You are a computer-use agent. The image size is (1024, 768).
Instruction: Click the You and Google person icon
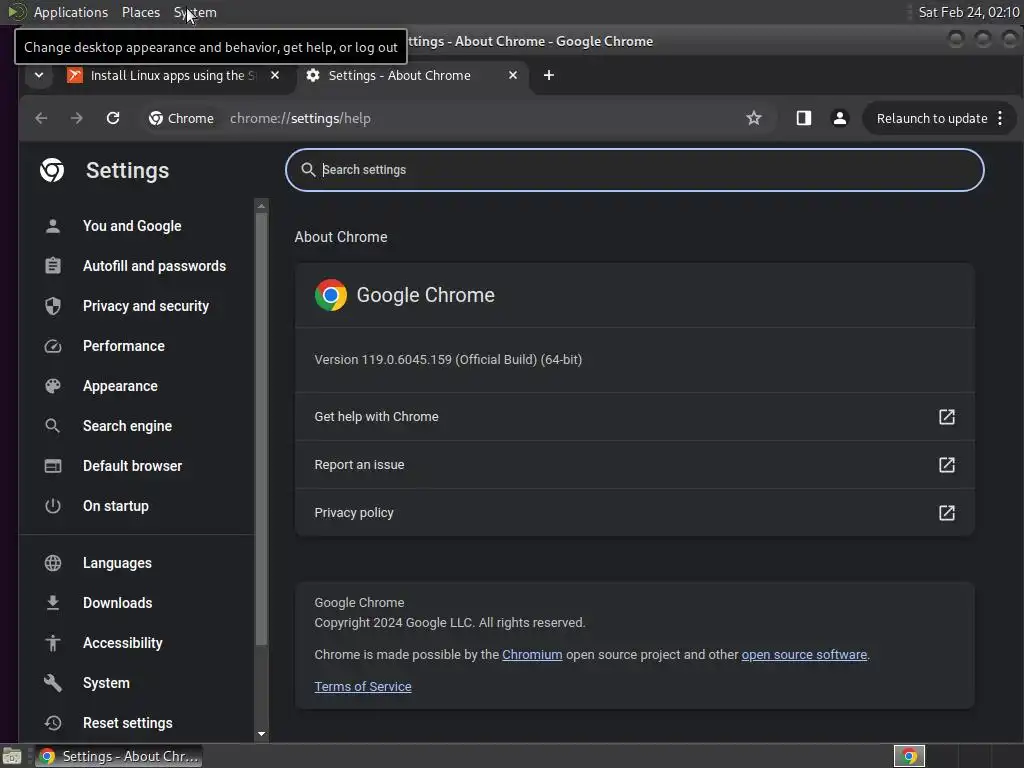click(53, 226)
